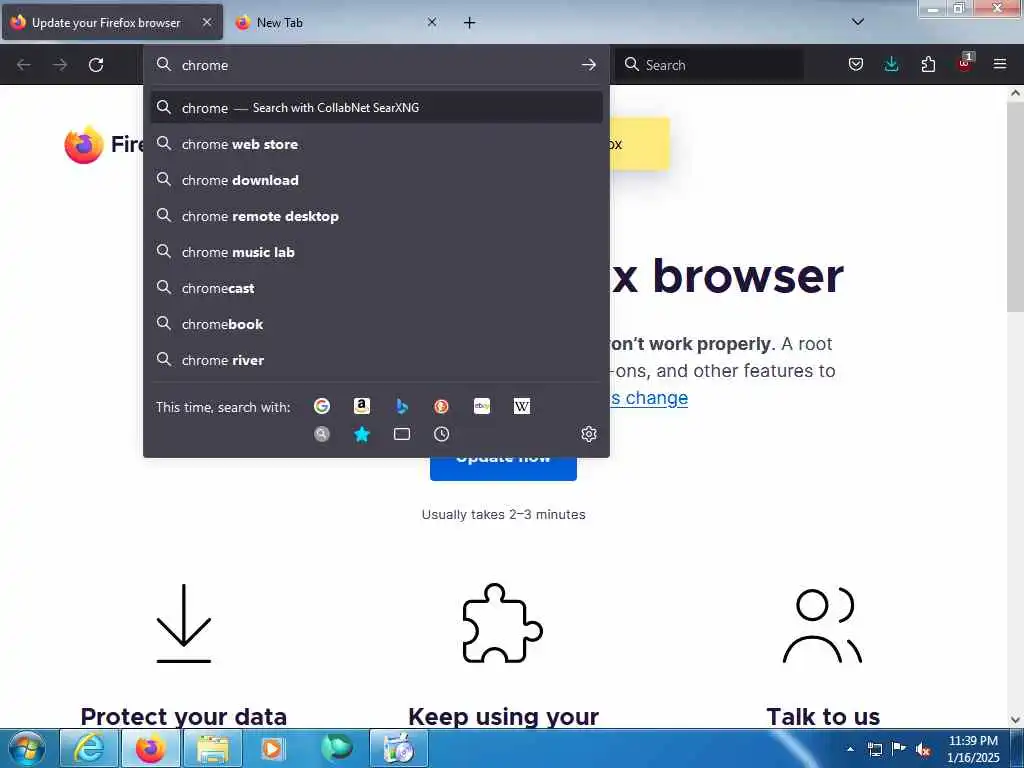The image size is (1024, 768).
Task: Click the address bar containing chrome
Action: coord(376,65)
